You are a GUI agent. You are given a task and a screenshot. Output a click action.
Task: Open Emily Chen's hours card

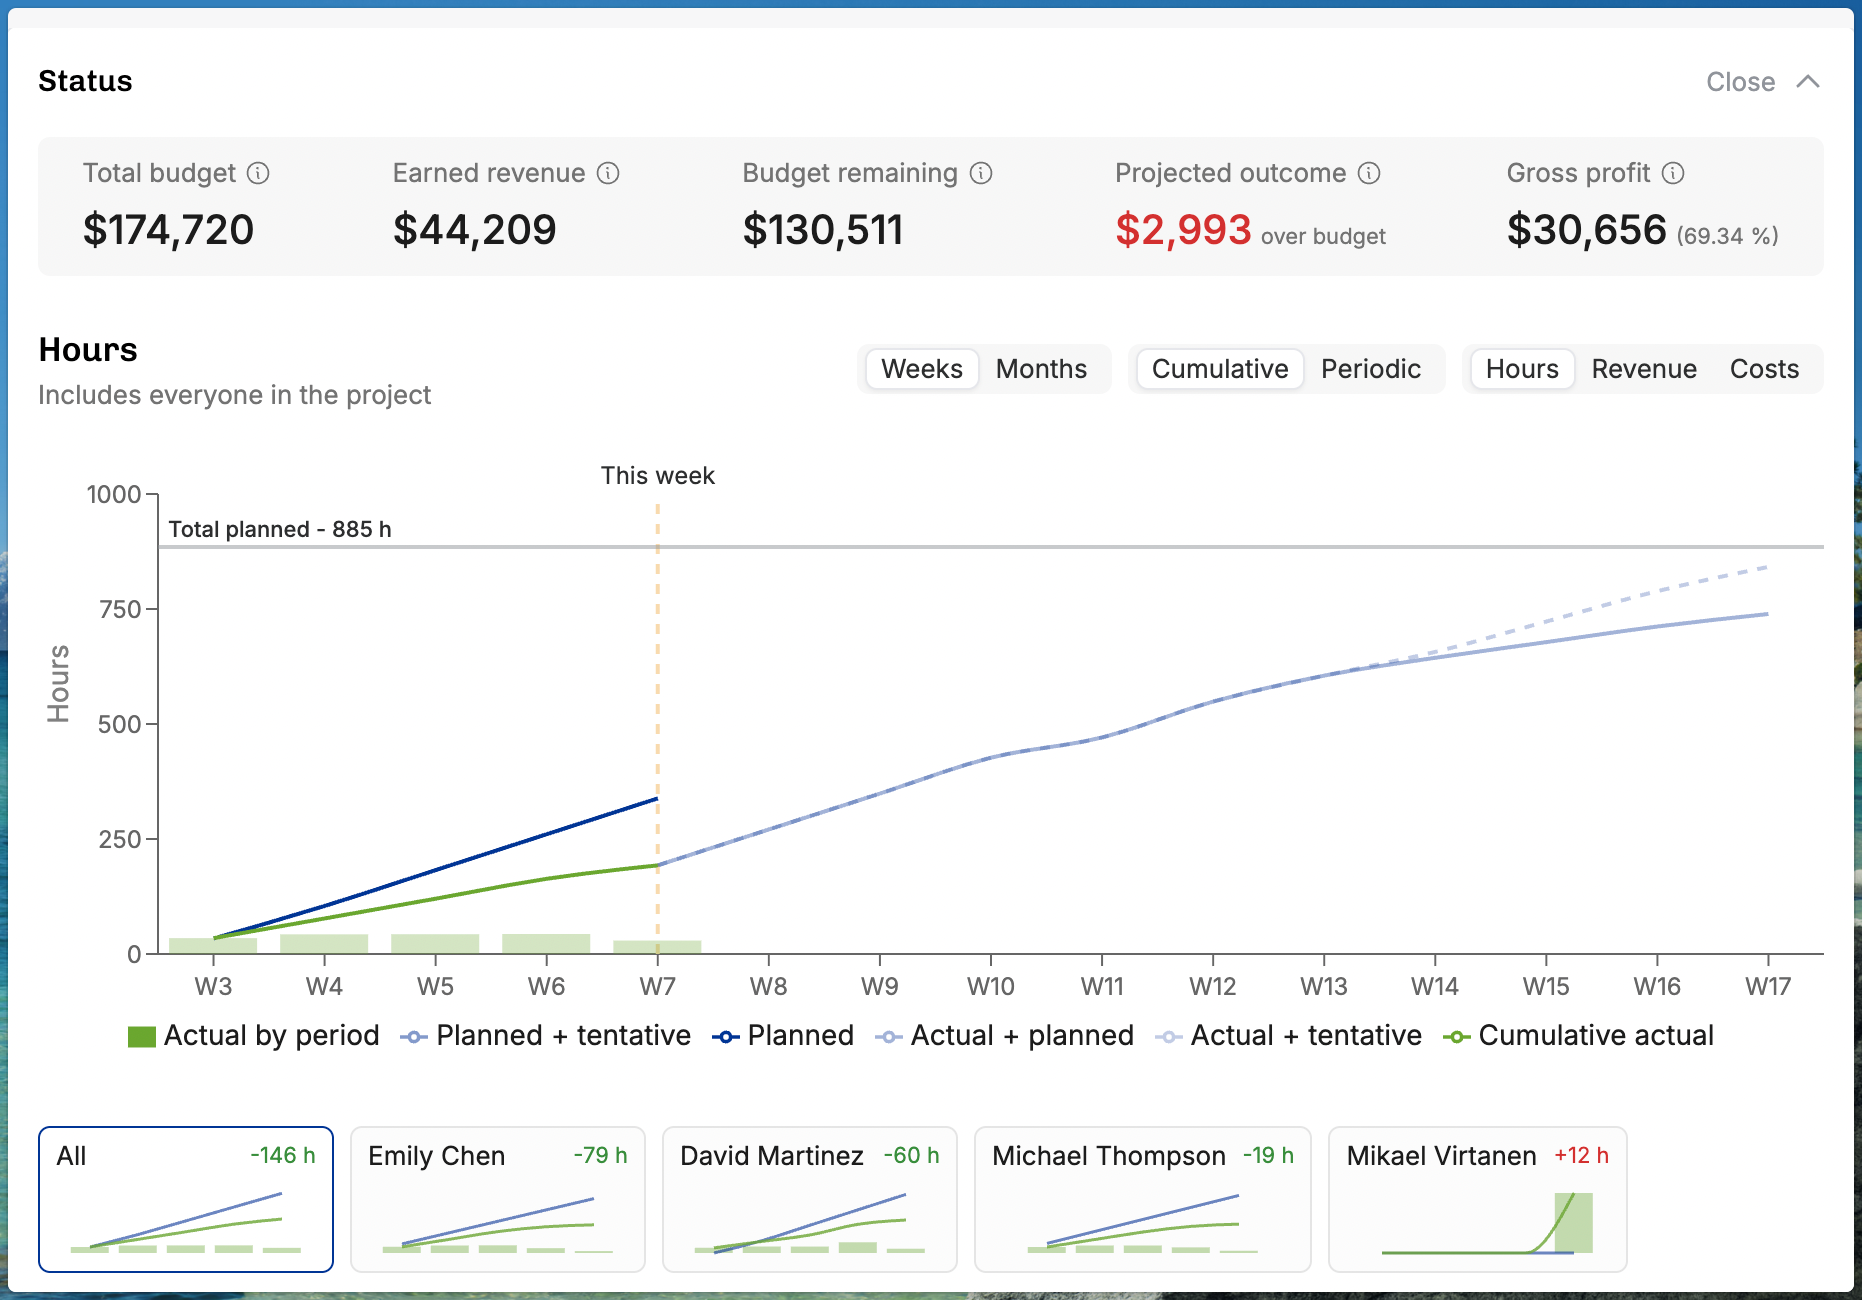click(498, 1199)
